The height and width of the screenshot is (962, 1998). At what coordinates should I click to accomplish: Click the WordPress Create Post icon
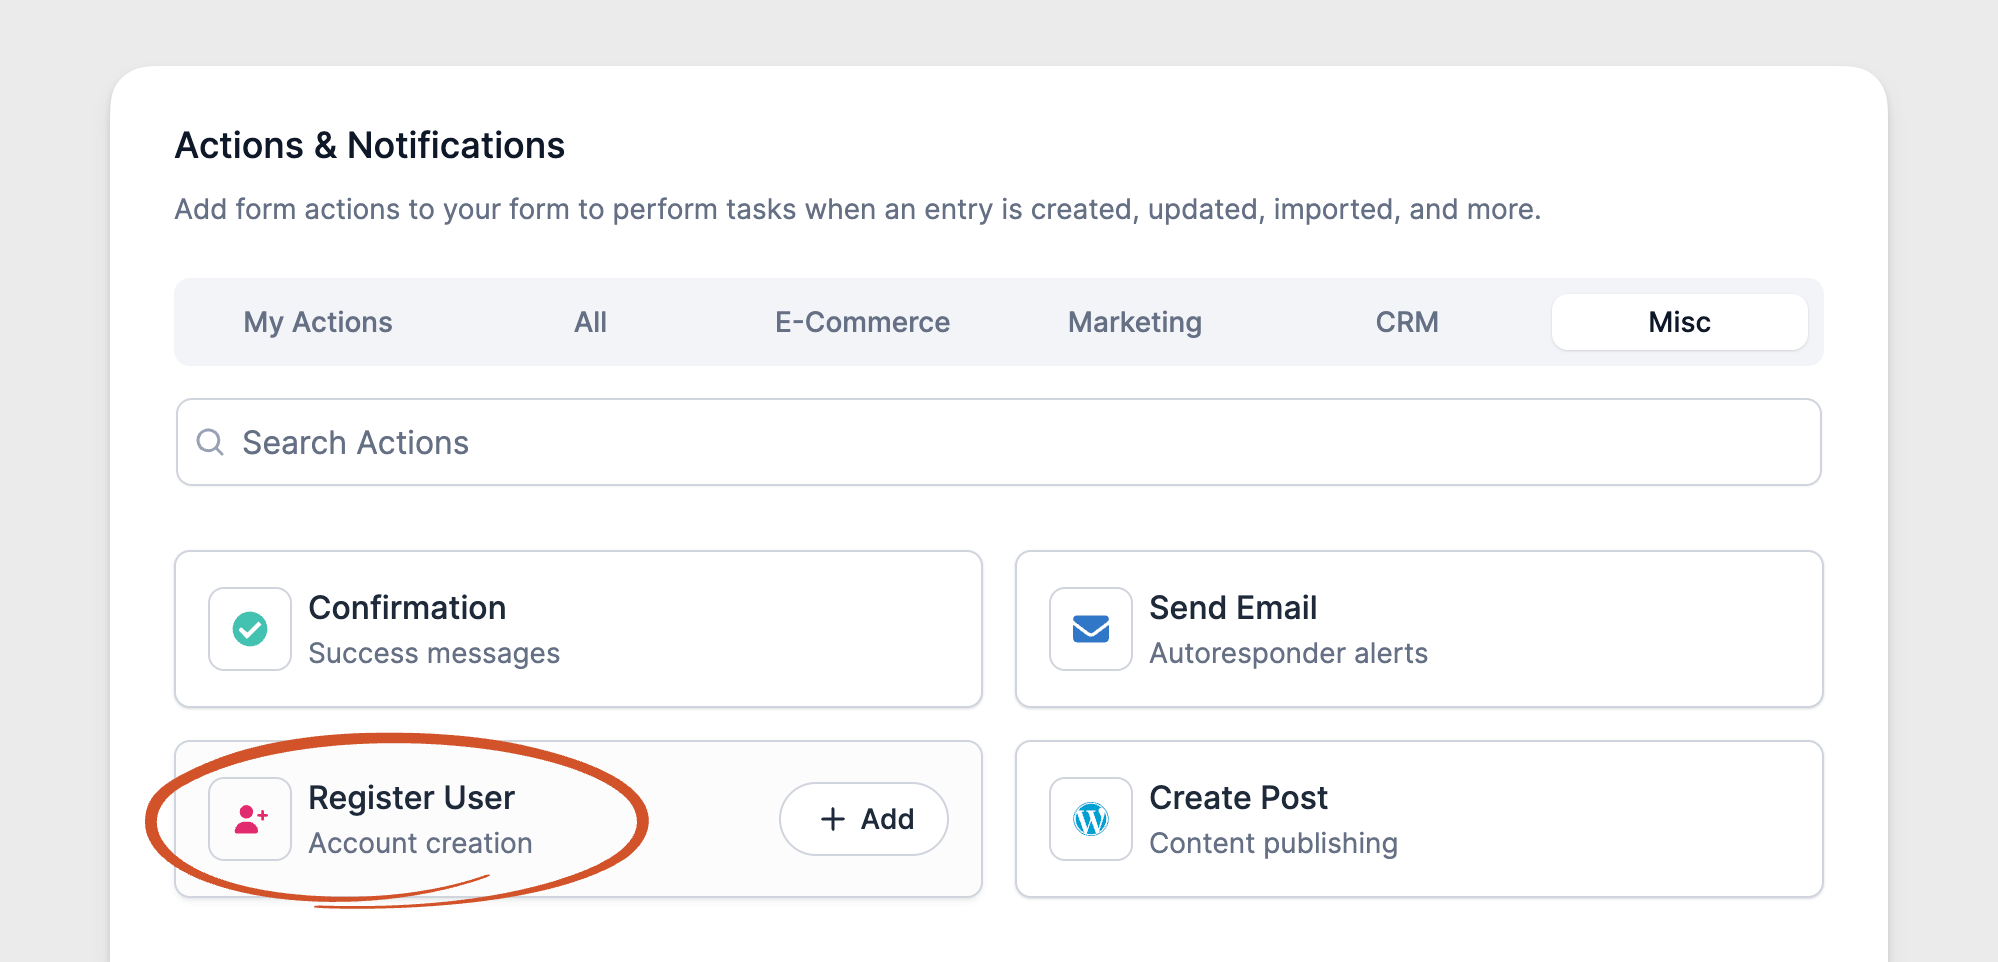[x=1091, y=819]
